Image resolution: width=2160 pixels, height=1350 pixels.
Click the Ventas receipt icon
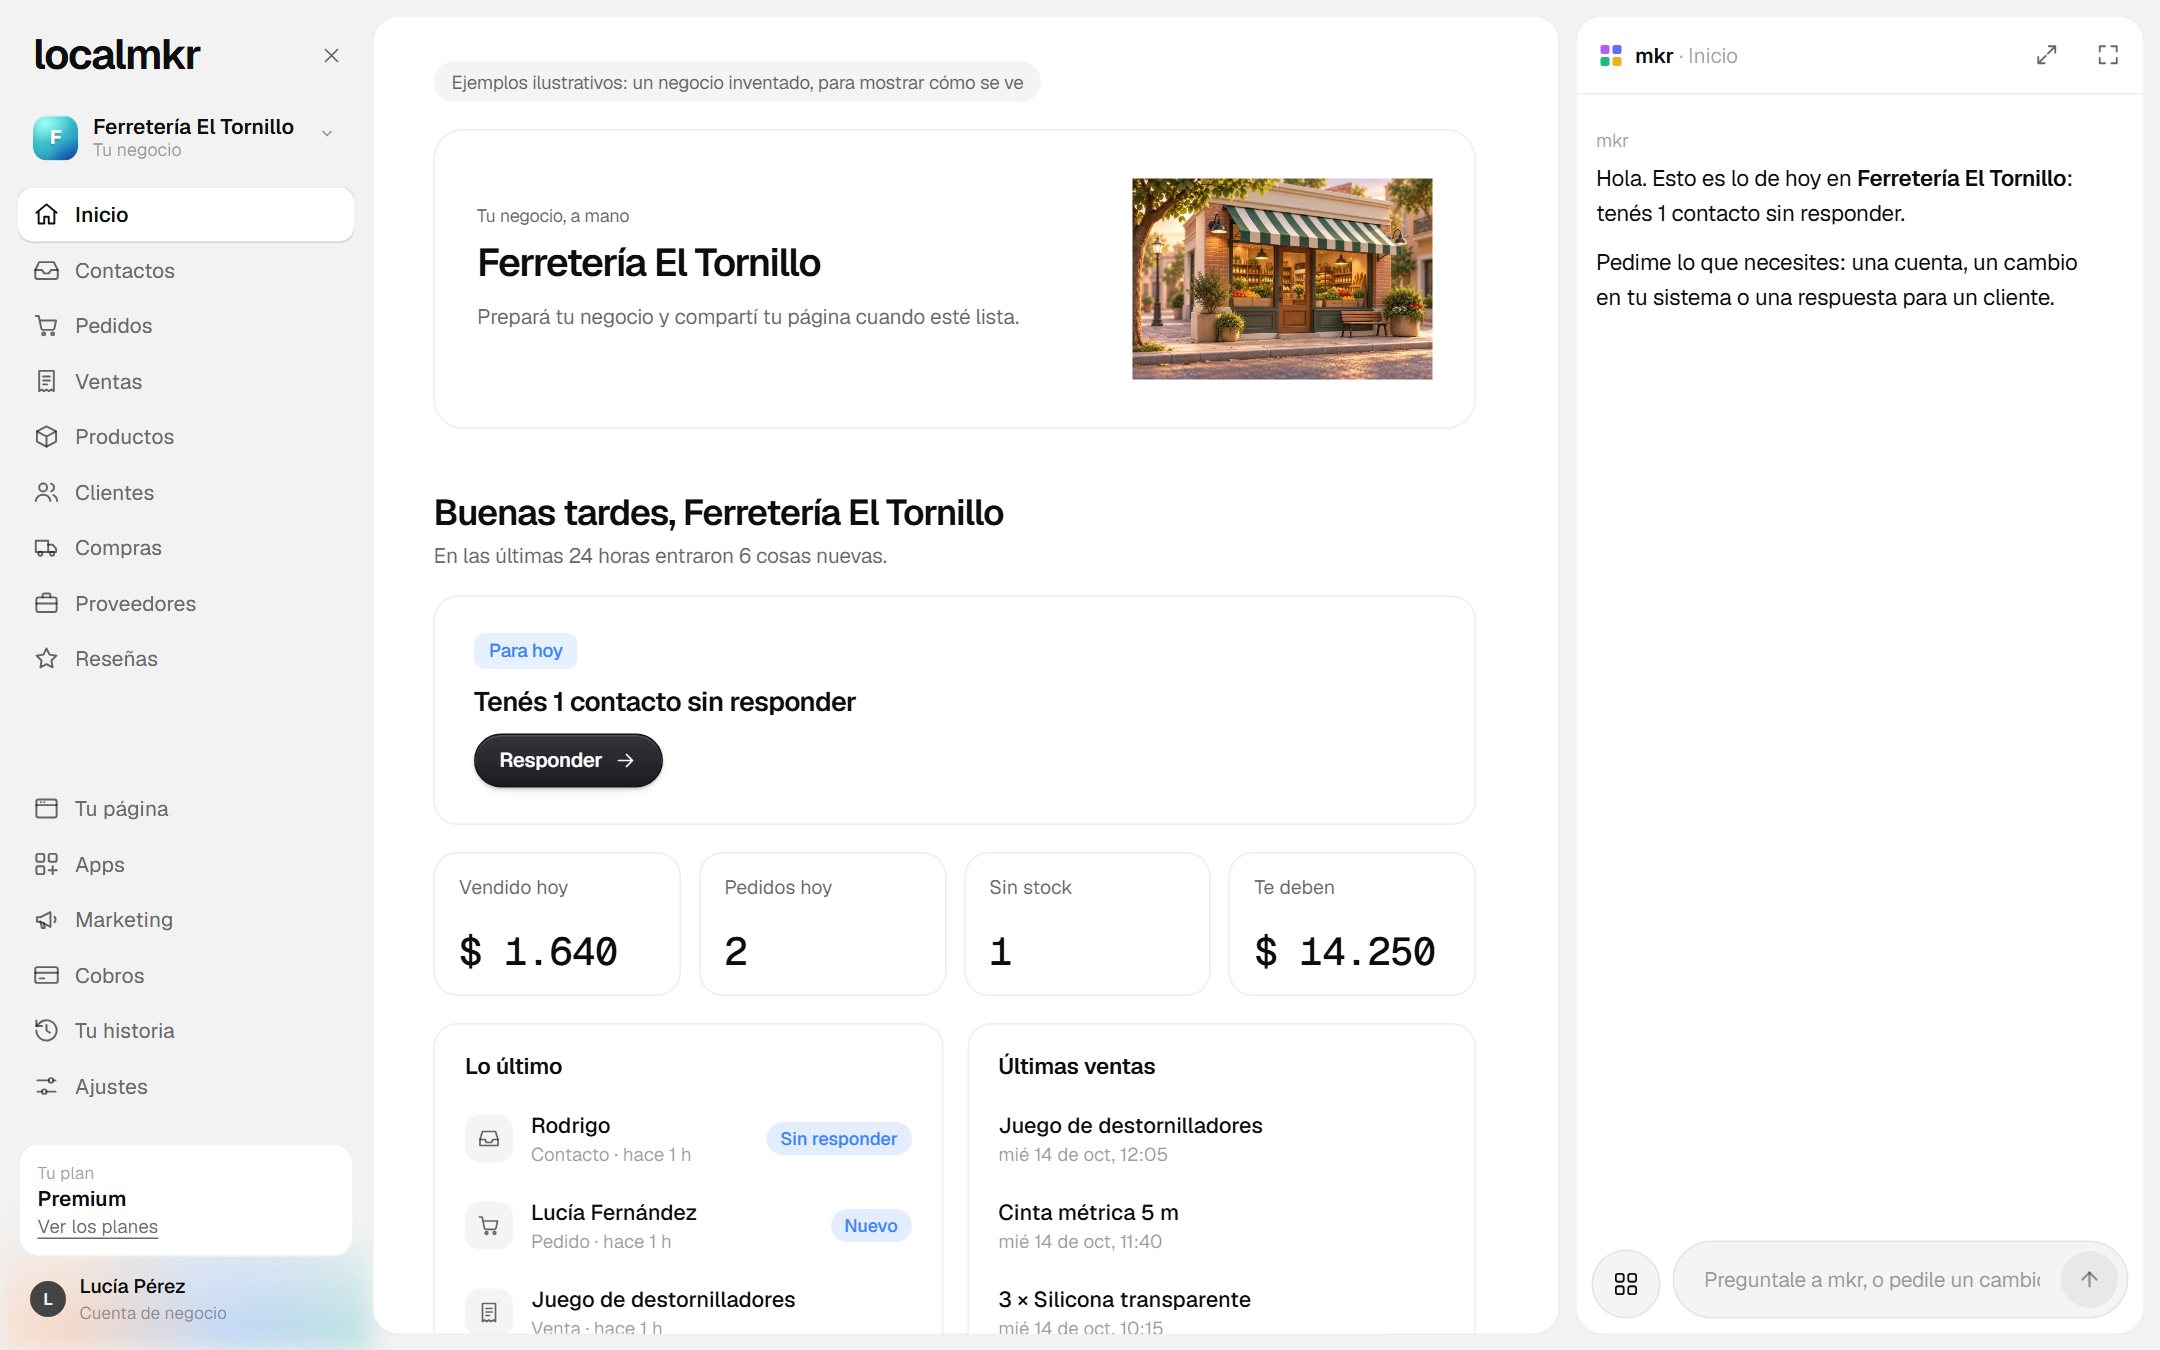click(46, 381)
